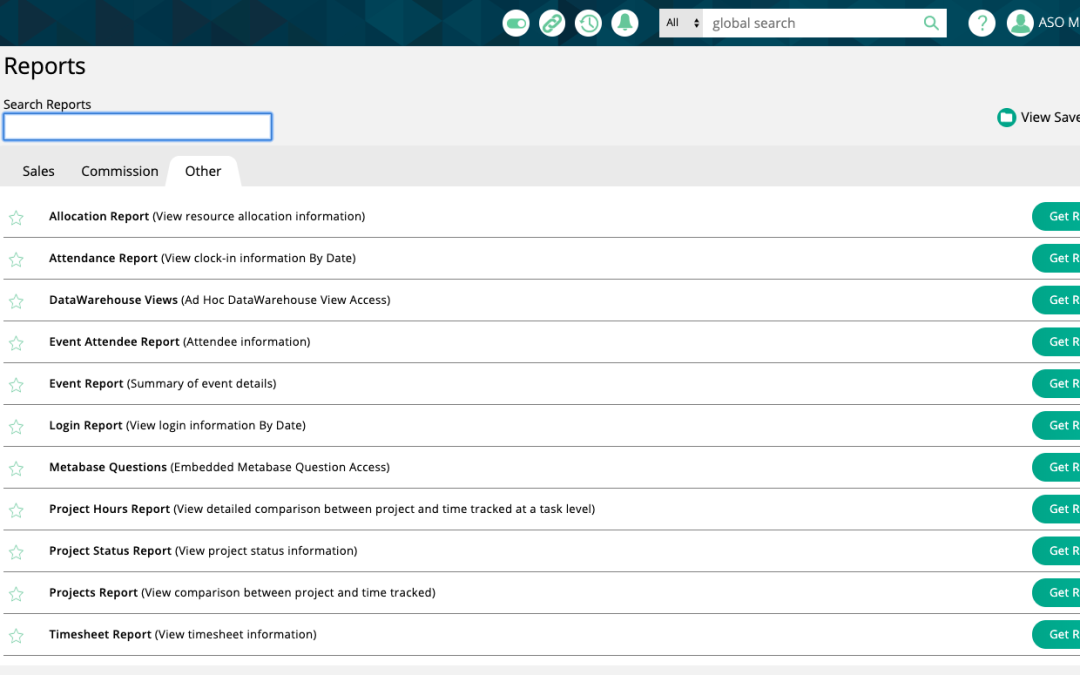Focus the Search Reports input field
The height and width of the screenshot is (675, 1080).
(x=138, y=127)
